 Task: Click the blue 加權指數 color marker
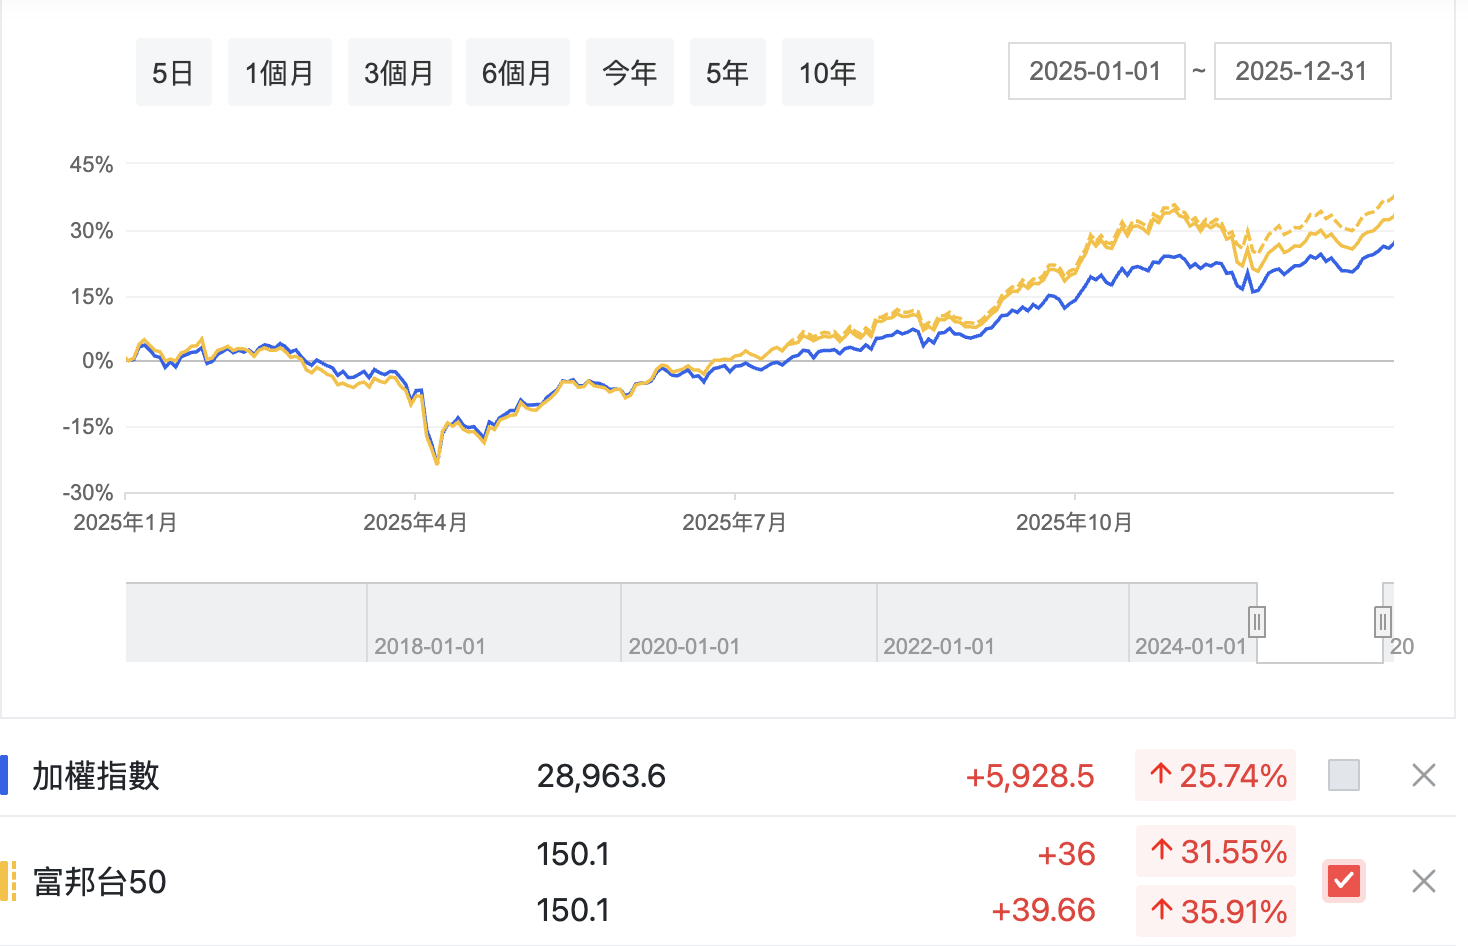pyautogui.click(x=5, y=775)
